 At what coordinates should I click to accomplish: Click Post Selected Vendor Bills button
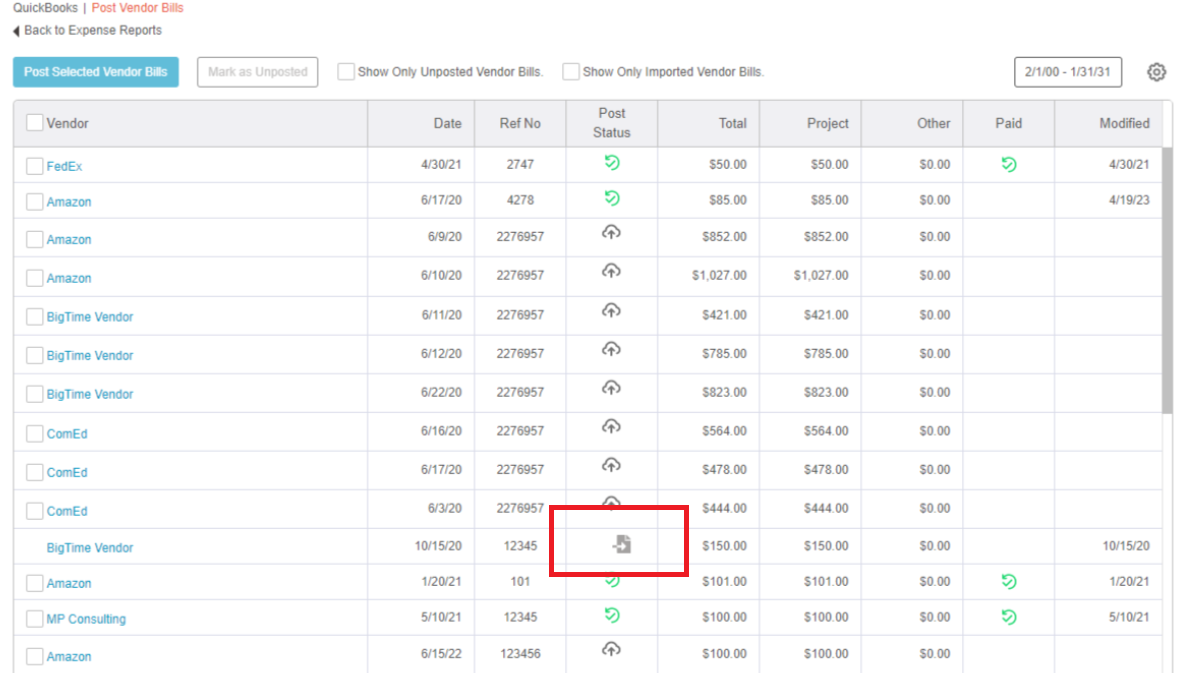96,72
